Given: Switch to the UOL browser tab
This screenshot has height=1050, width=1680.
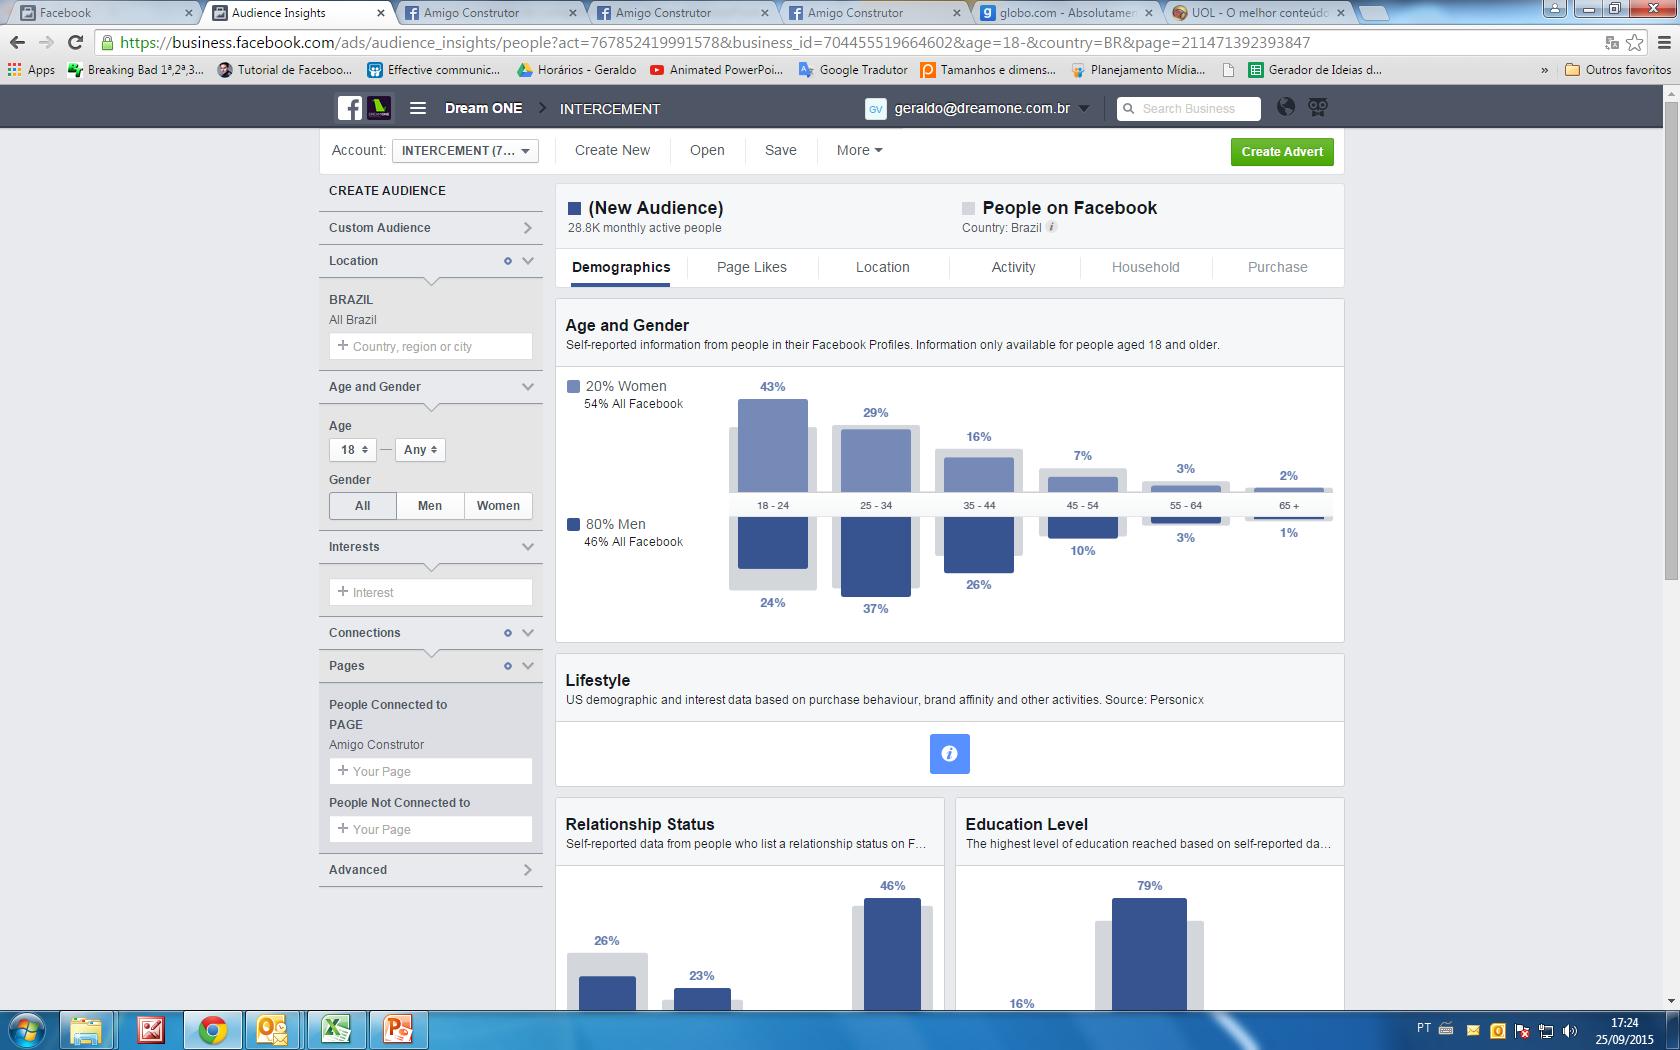Looking at the screenshot, I should (x=1258, y=13).
